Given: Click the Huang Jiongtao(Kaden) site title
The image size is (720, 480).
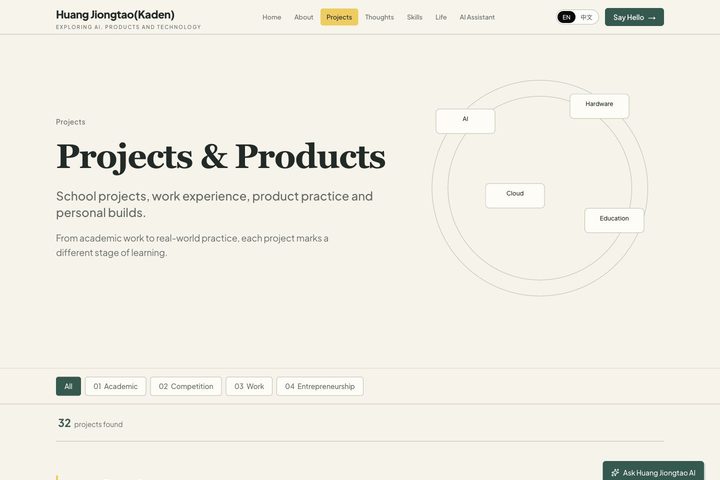Looking at the screenshot, I should [x=115, y=15].
